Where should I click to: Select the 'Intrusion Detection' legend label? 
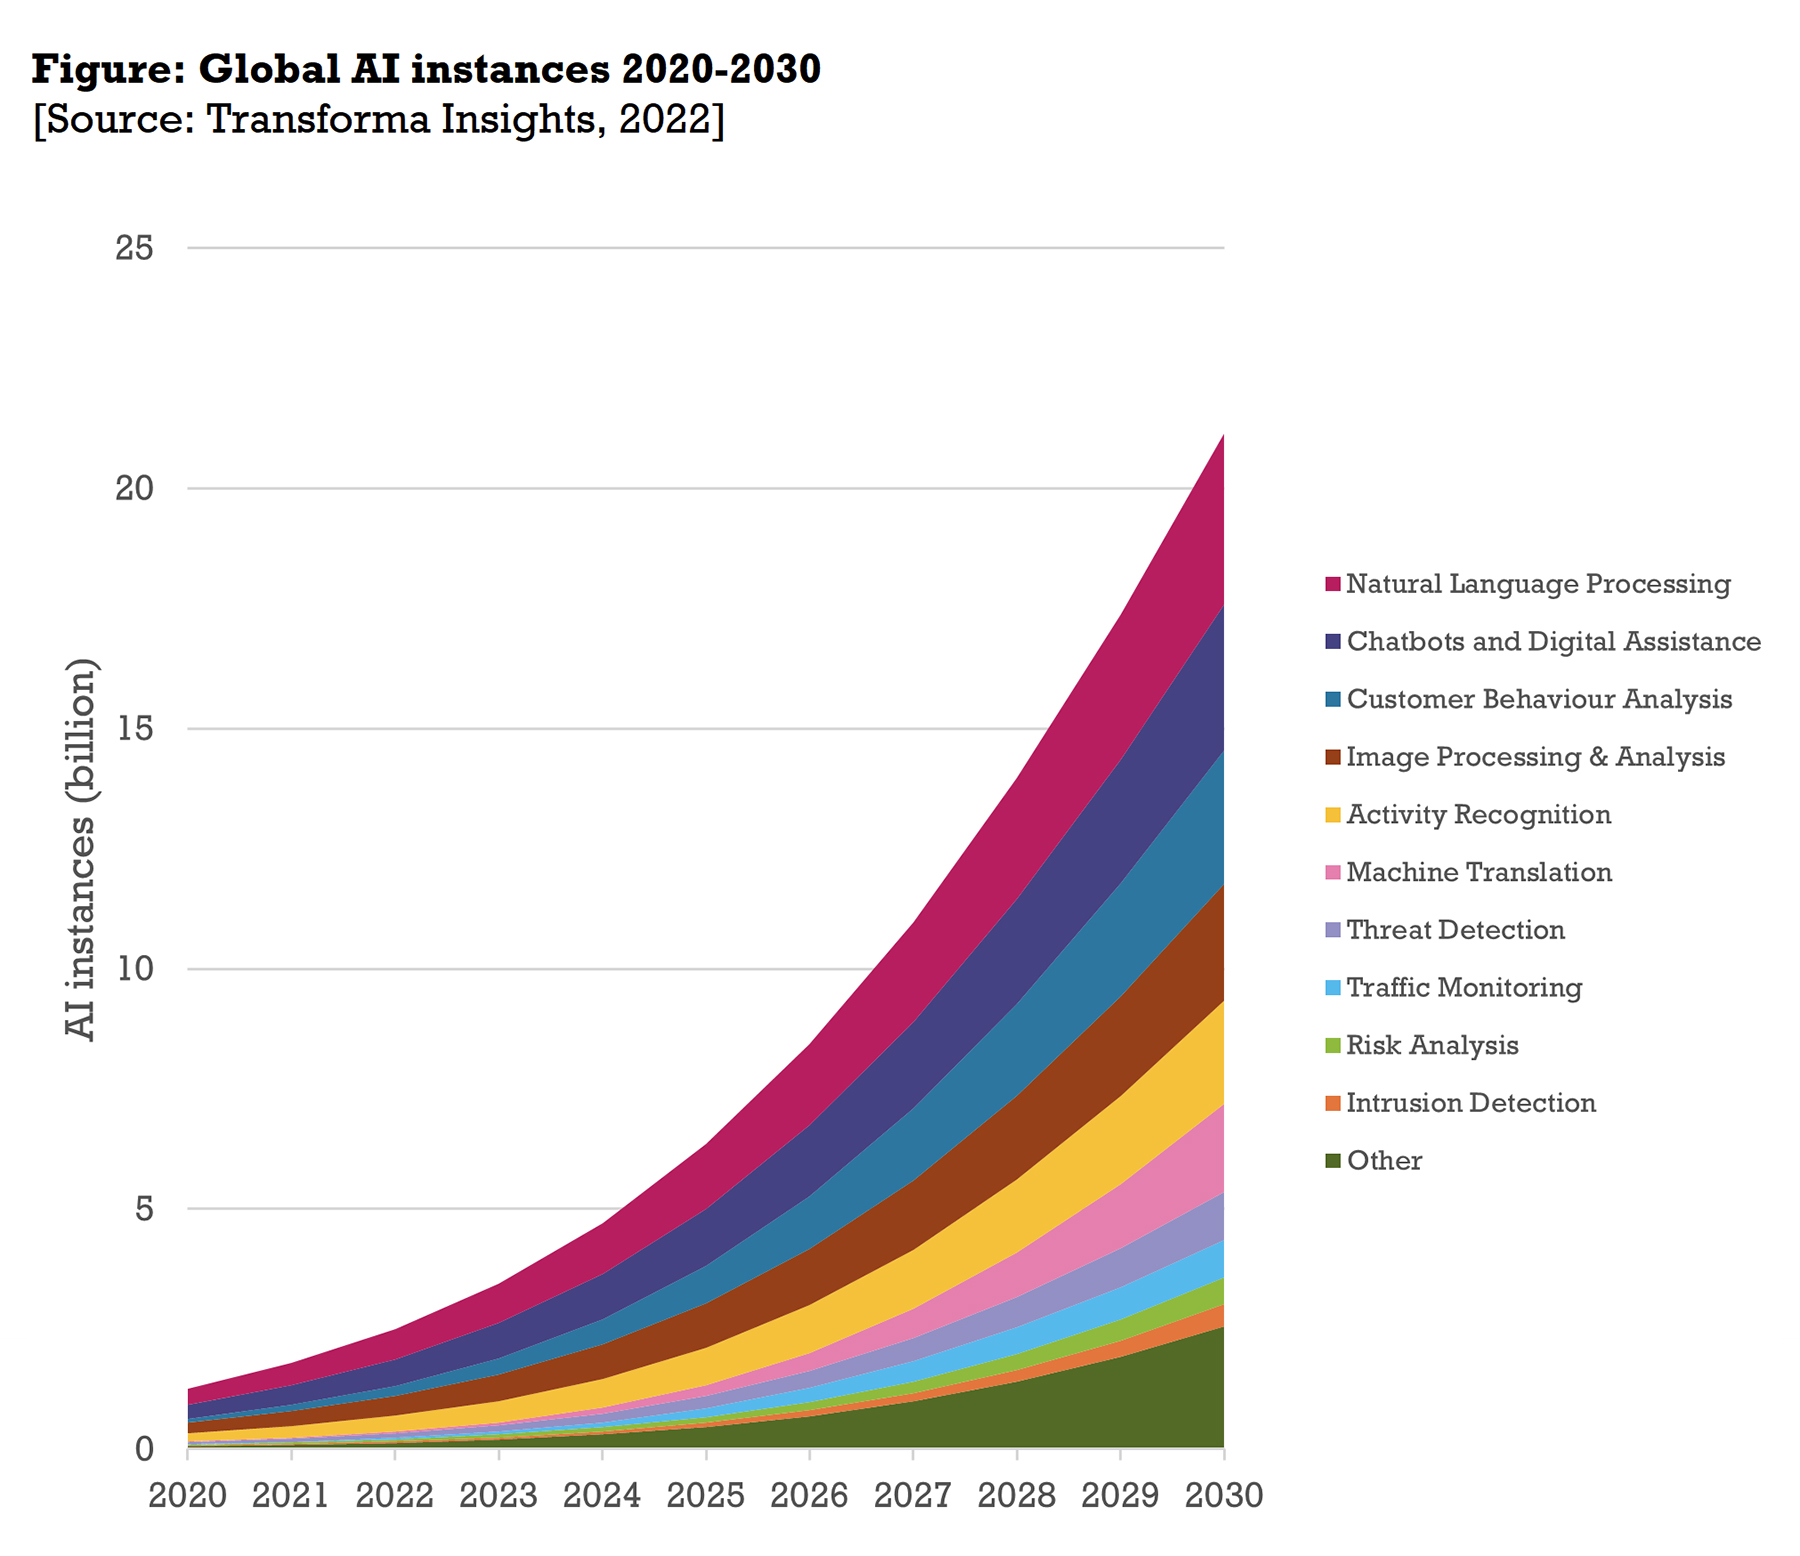click(x=1471, y=1103)
